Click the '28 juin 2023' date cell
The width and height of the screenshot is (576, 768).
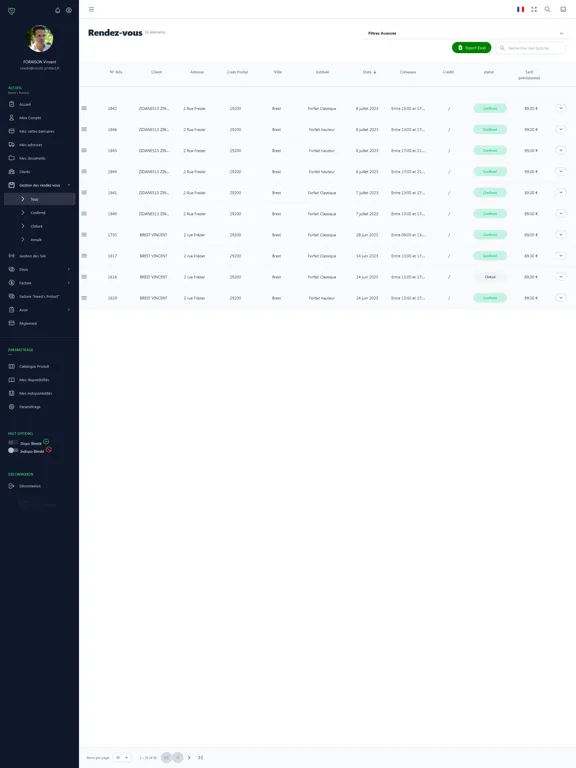click(367, 235)
